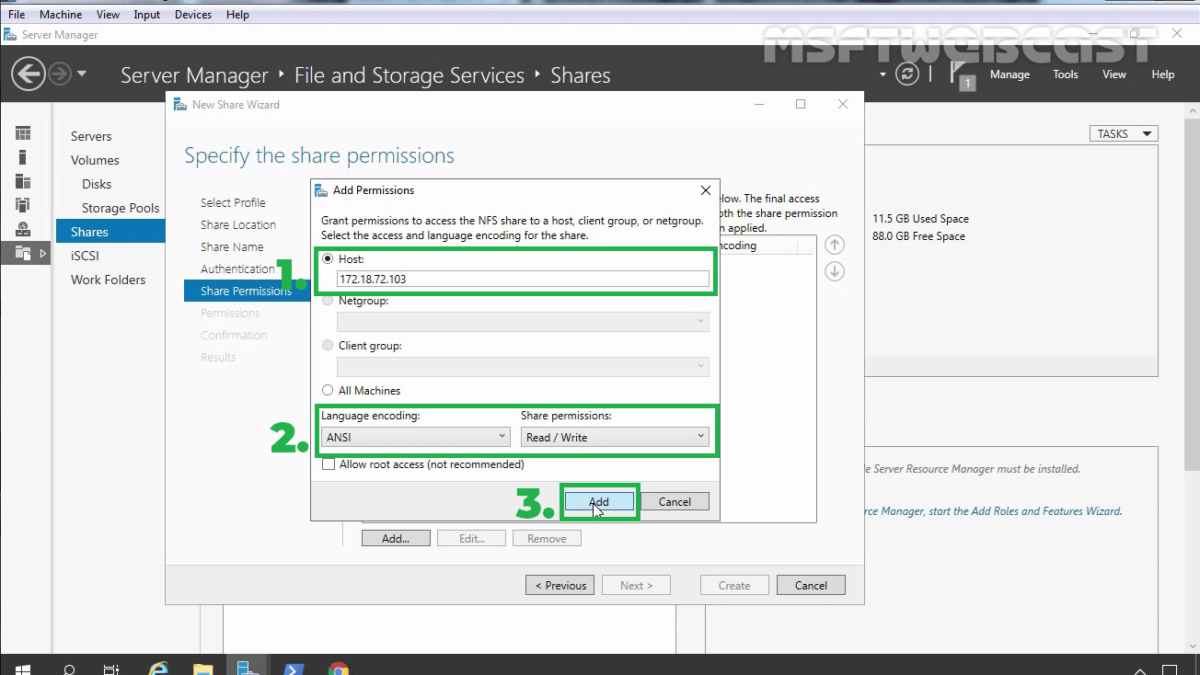Viewport: 1200px width, 675px height.
Task: Select the Client group radio button
Action: click(x=328, y=345)
